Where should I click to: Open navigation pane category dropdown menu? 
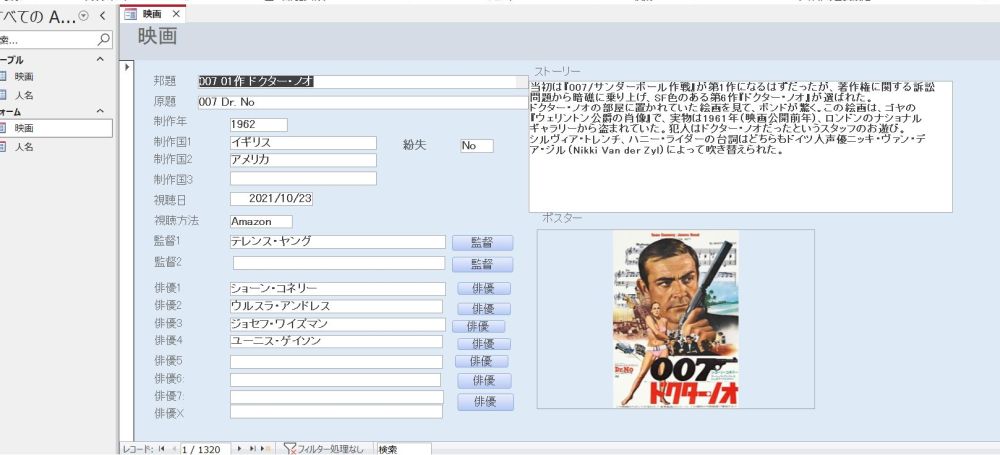(83, 16)
